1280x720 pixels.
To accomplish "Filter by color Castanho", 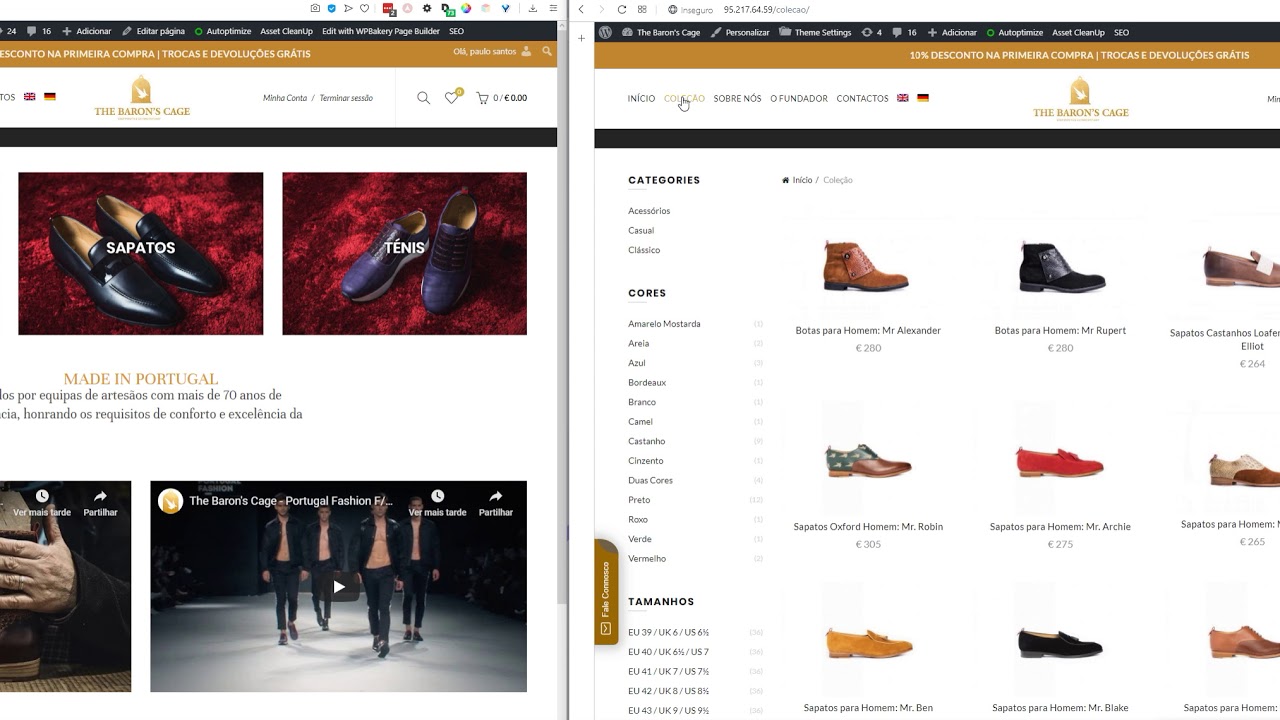I will click(646, 441).
